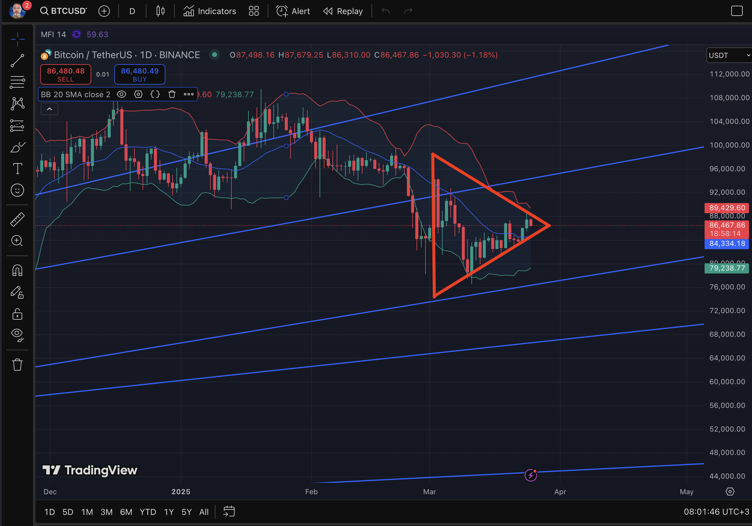Toggle Bollinger Bands indicator visibility
The height and width of the screenshot is (526, 752).
tap(122, 94)
